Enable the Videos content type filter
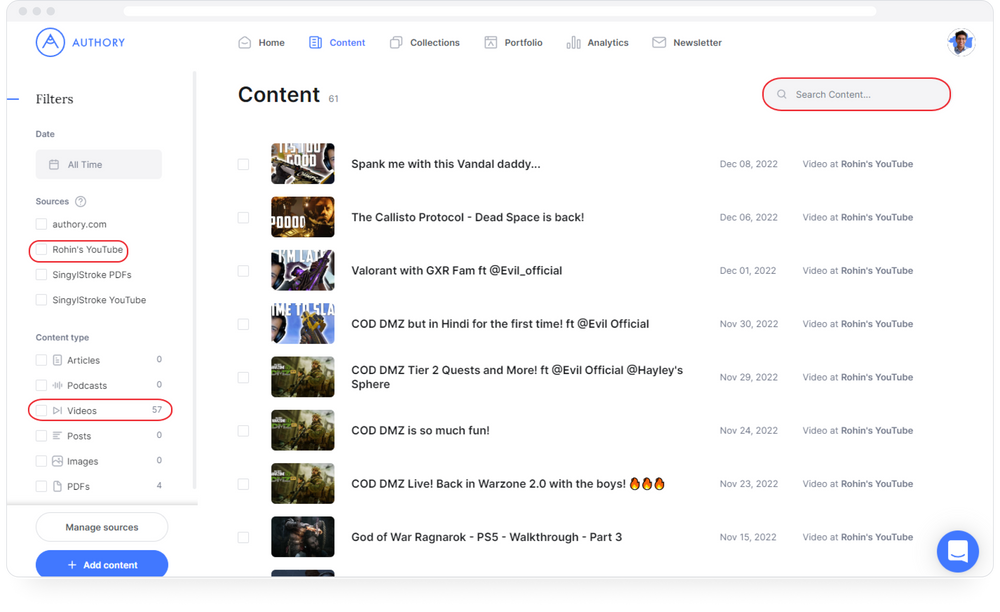The width and height of the screenshot is (1000, 612). [x=41, y=410]
